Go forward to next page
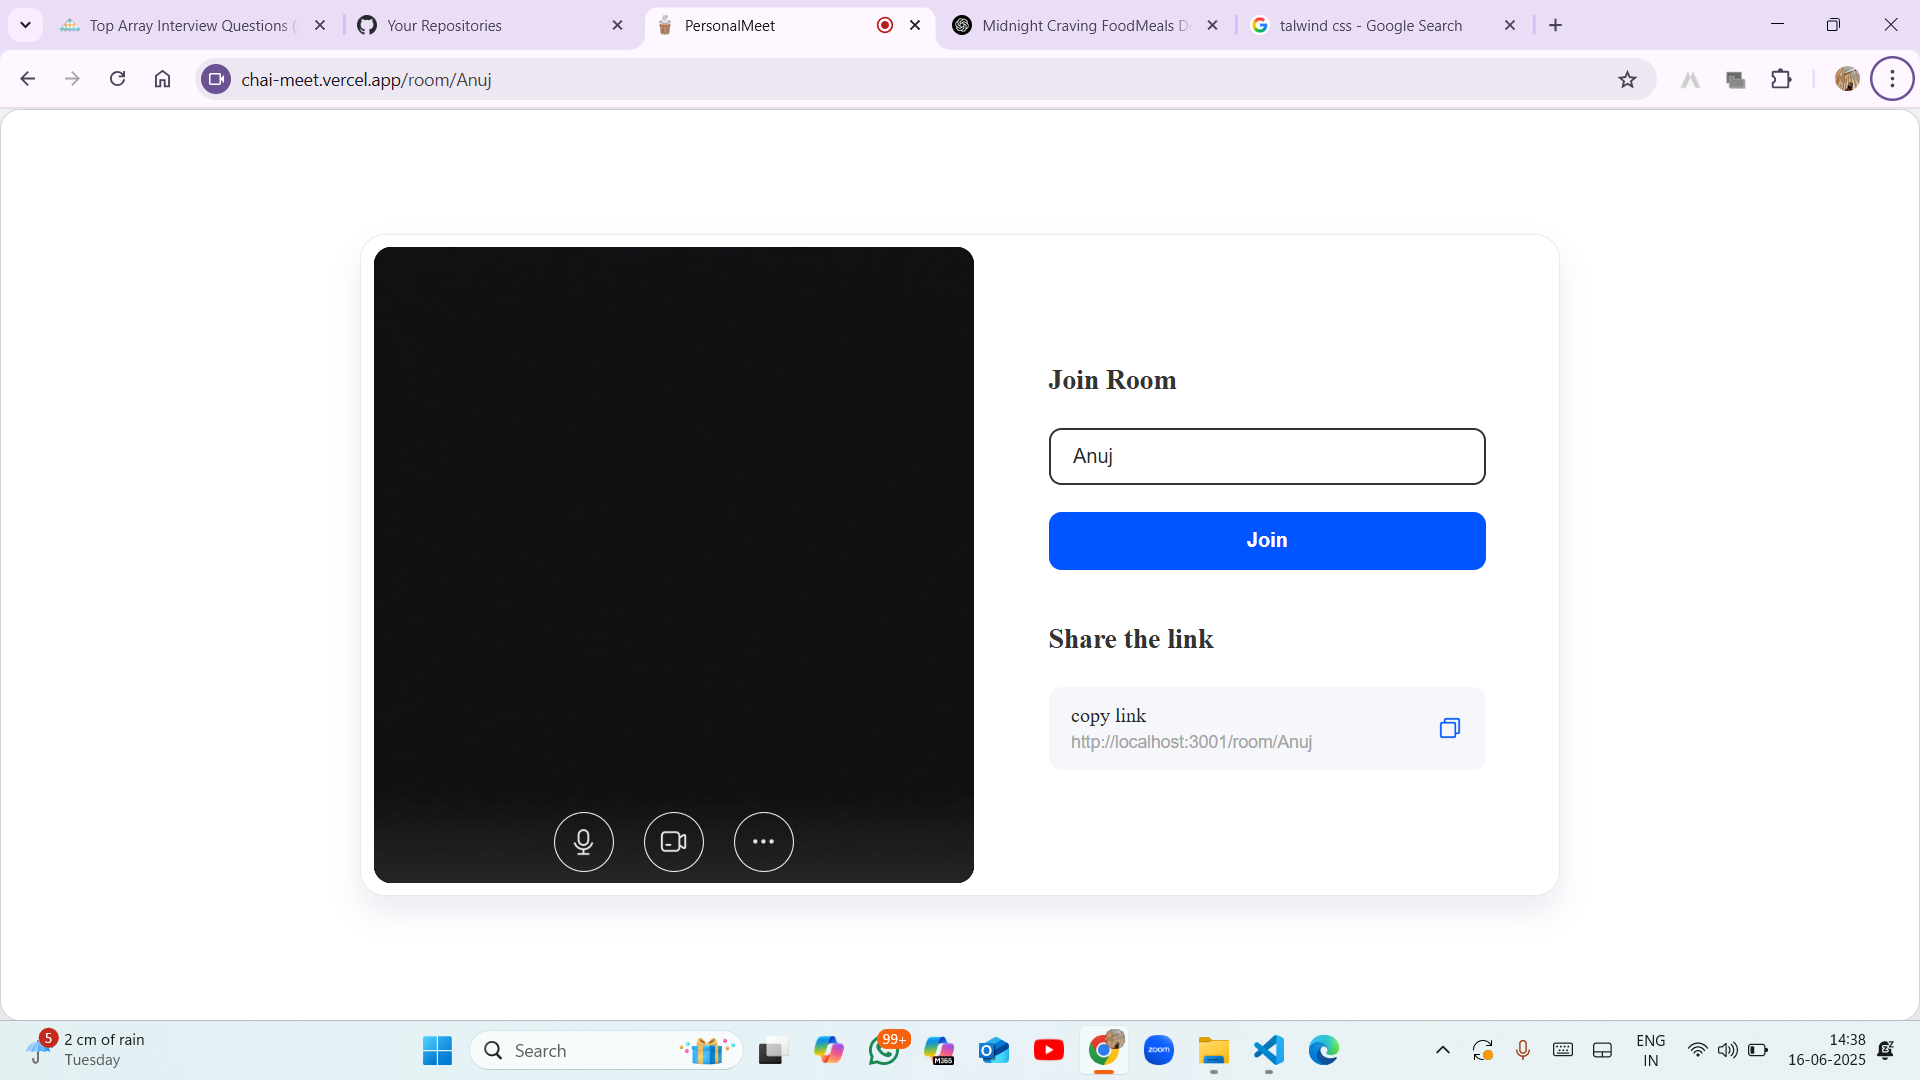 pos(72,79)
